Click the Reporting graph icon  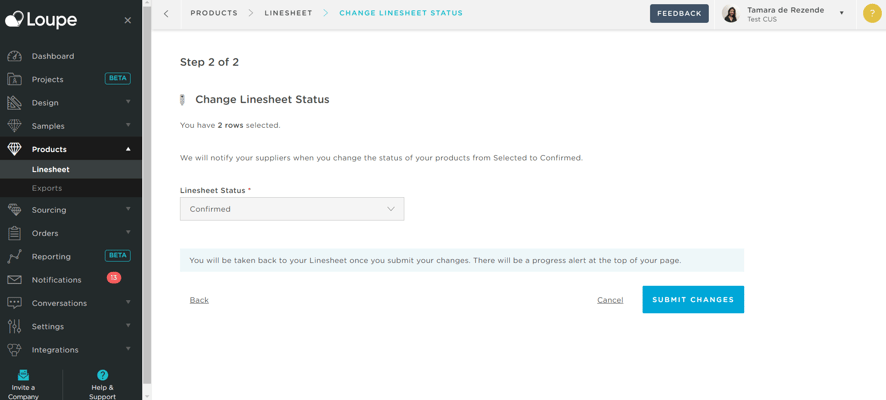(14, 256)
